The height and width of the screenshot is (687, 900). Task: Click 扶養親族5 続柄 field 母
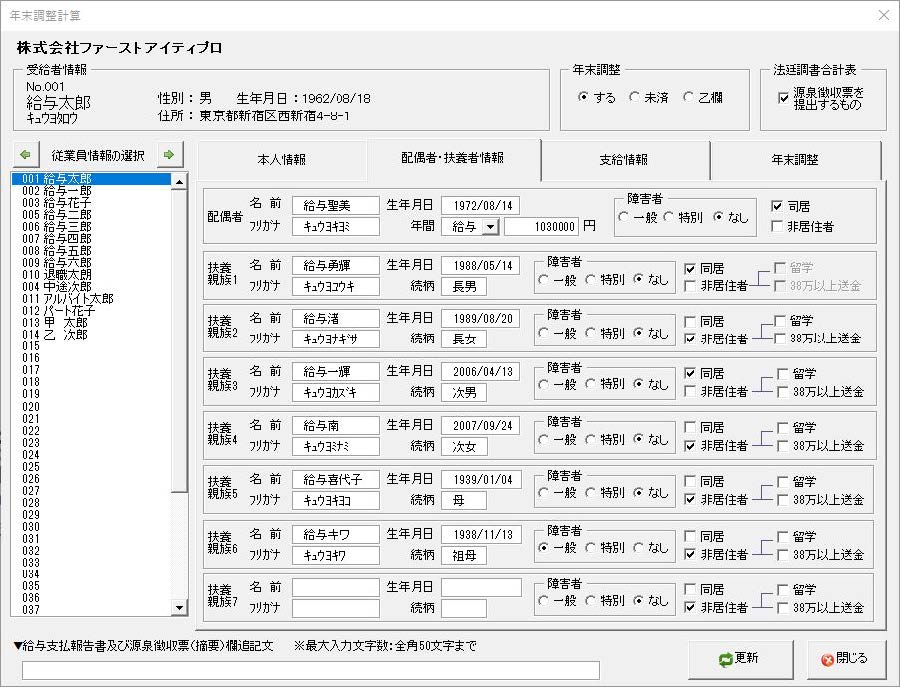464,500
